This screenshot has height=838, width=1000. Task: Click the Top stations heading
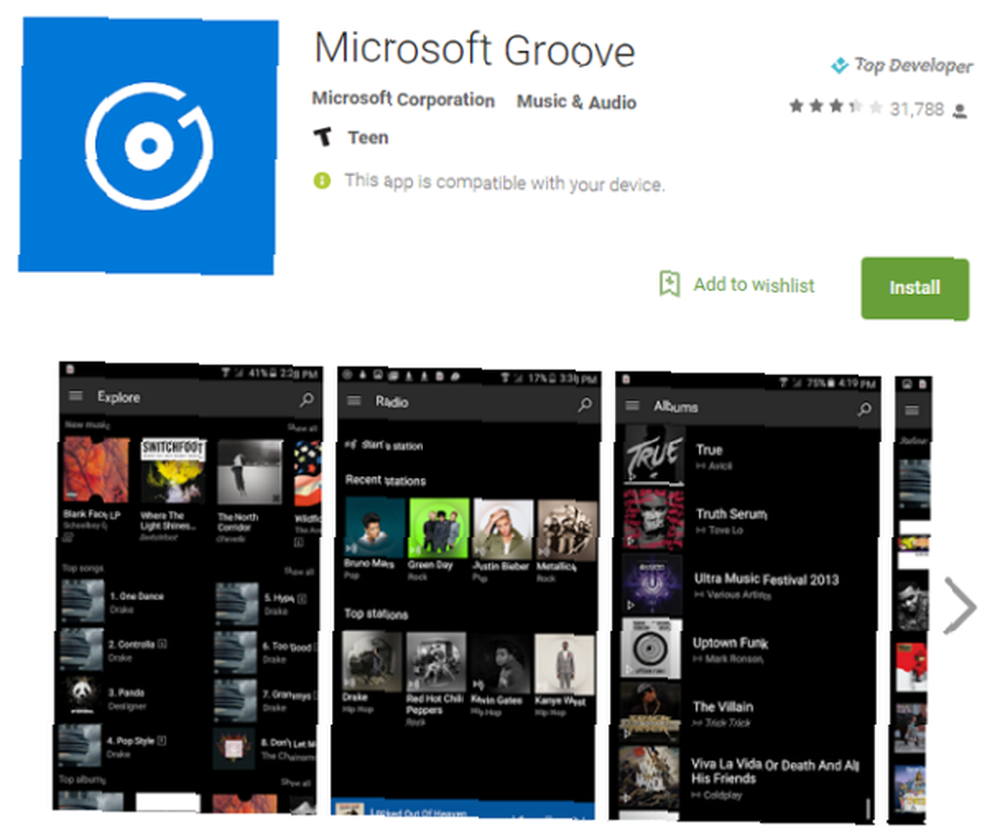click(x=376, y=614)
